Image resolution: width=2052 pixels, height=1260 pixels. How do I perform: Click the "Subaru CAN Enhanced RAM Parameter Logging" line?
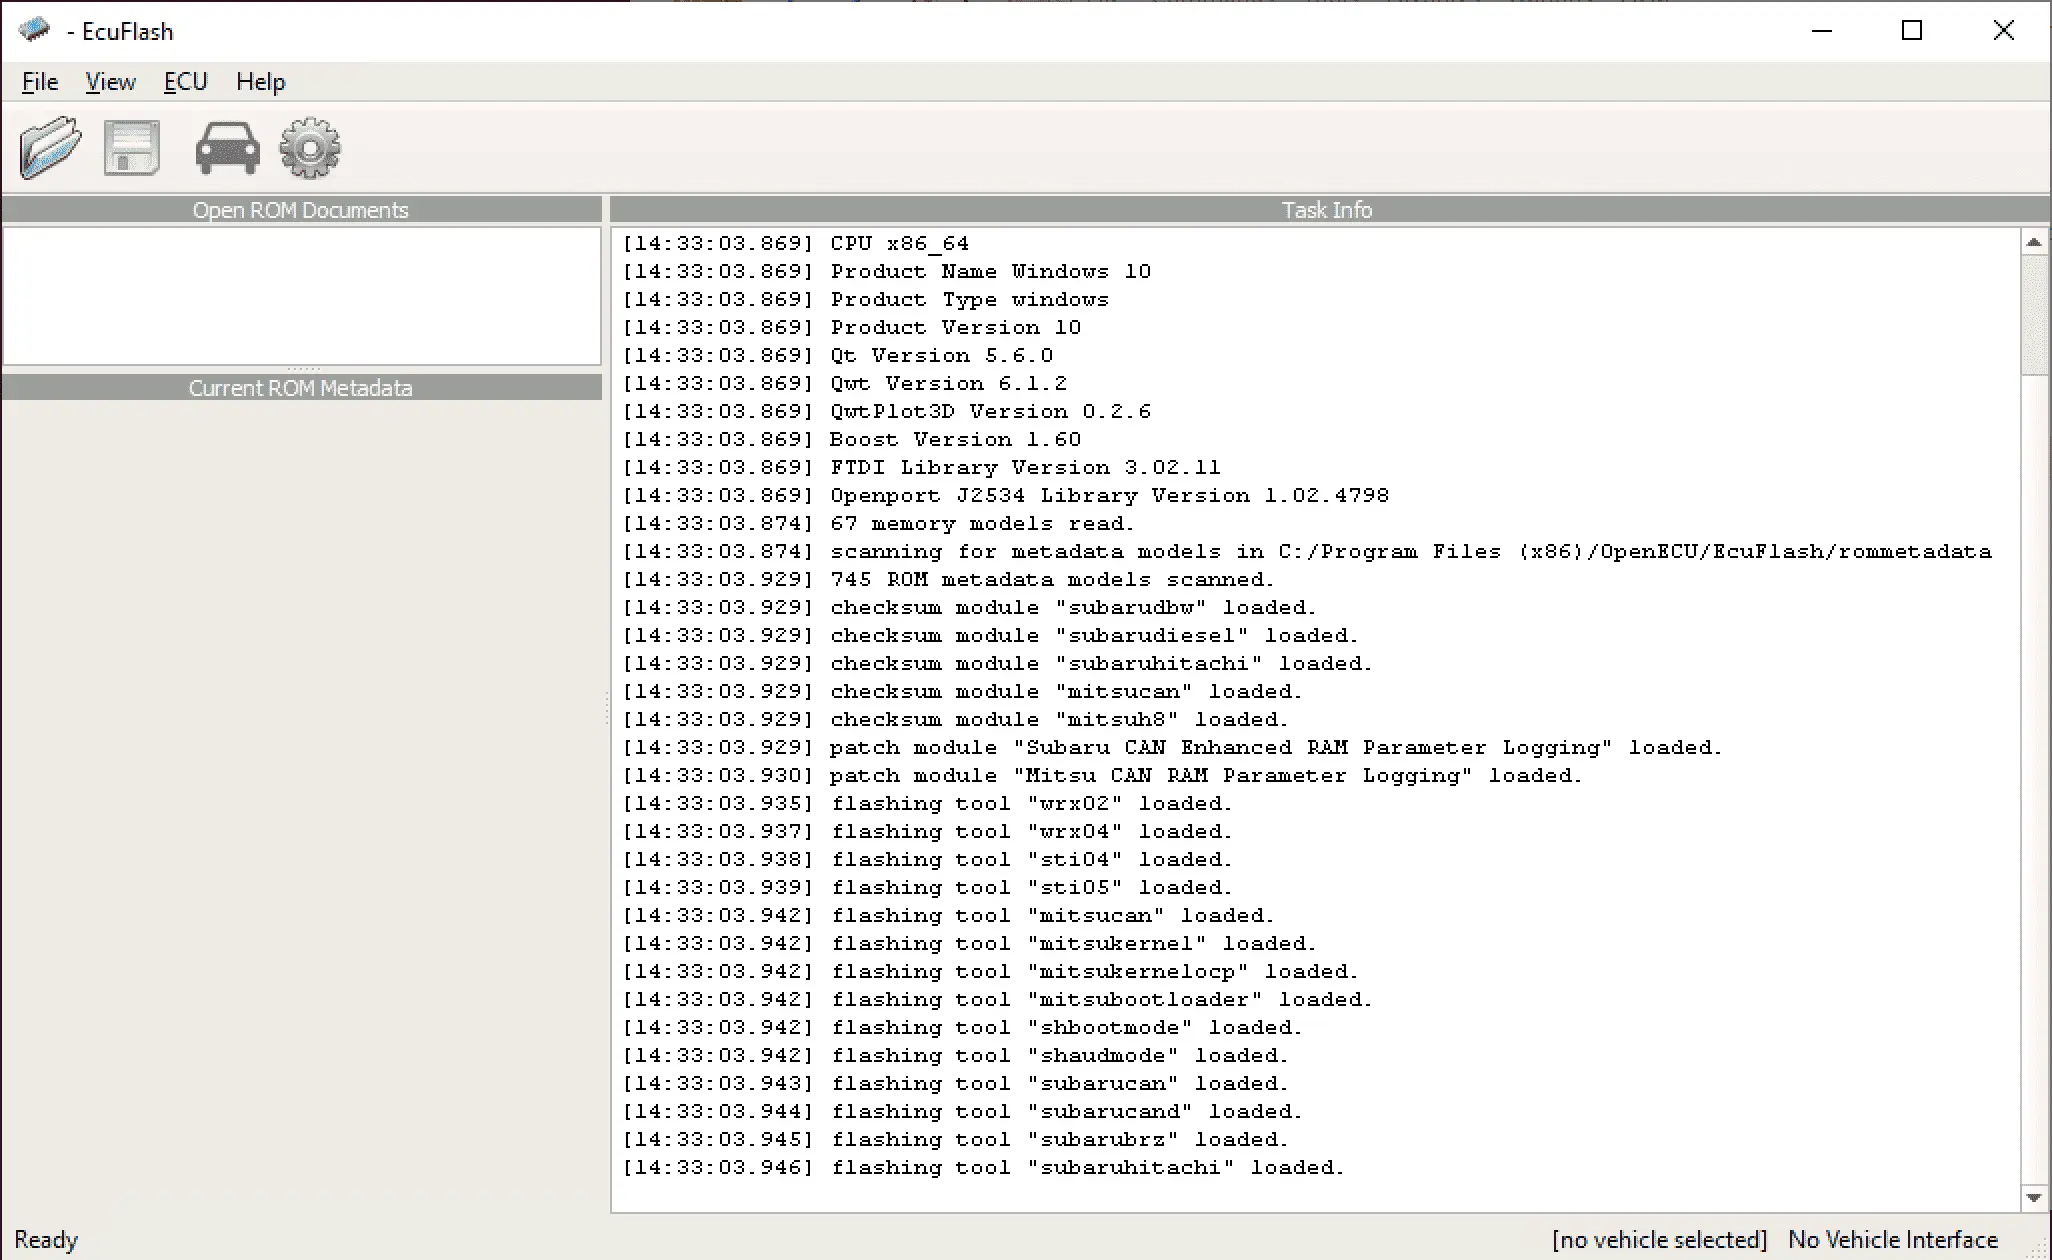tap(1173, 747)
